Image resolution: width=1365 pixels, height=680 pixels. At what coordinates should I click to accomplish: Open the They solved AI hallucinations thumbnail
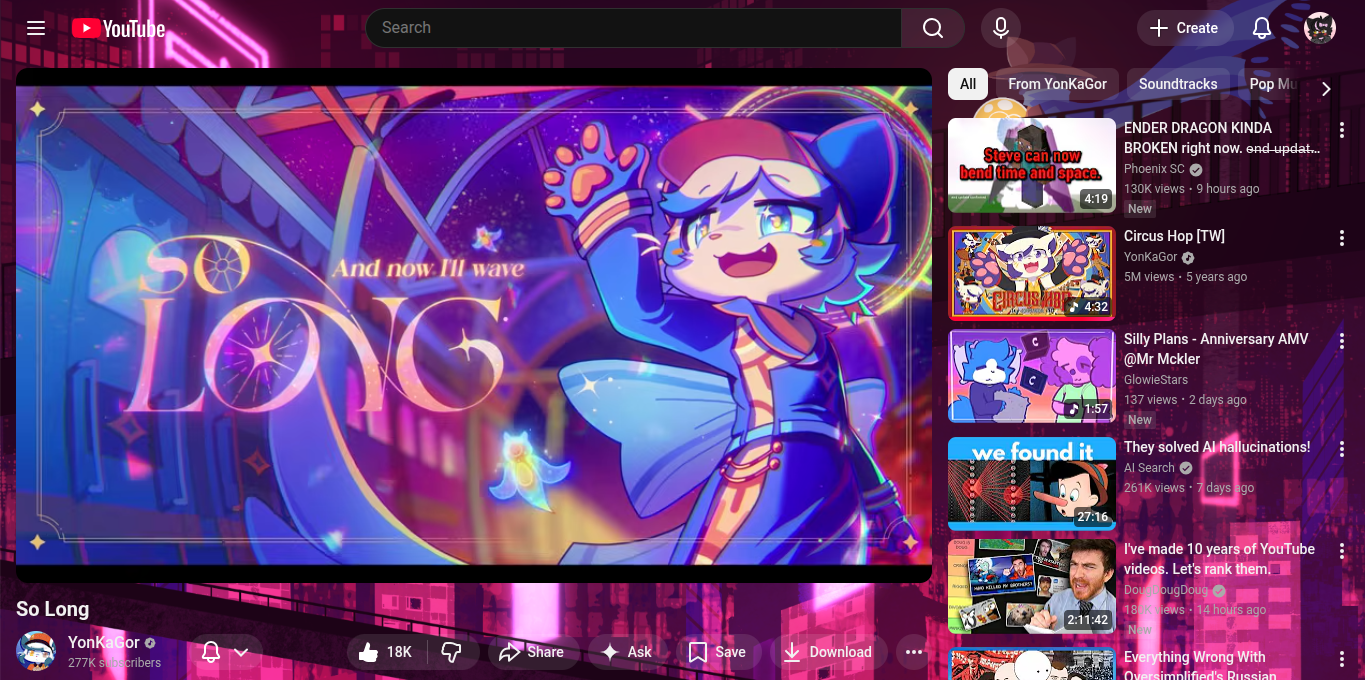(1031, 483)
